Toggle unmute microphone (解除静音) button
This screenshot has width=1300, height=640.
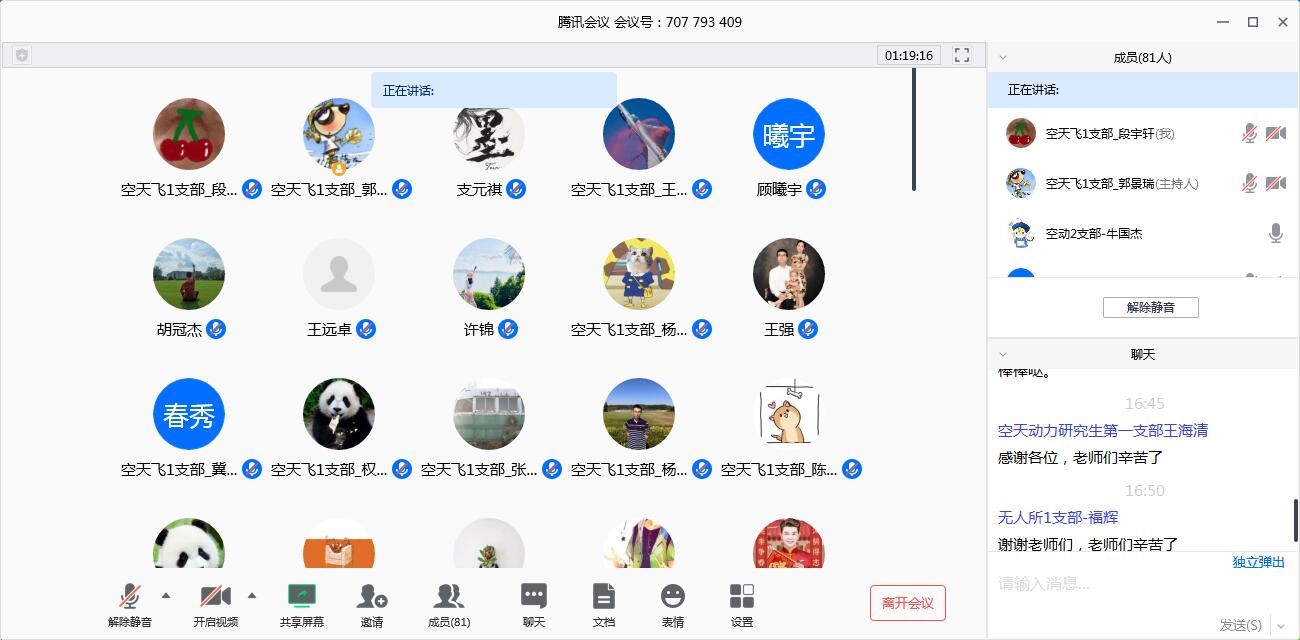[x=130, y=598]
